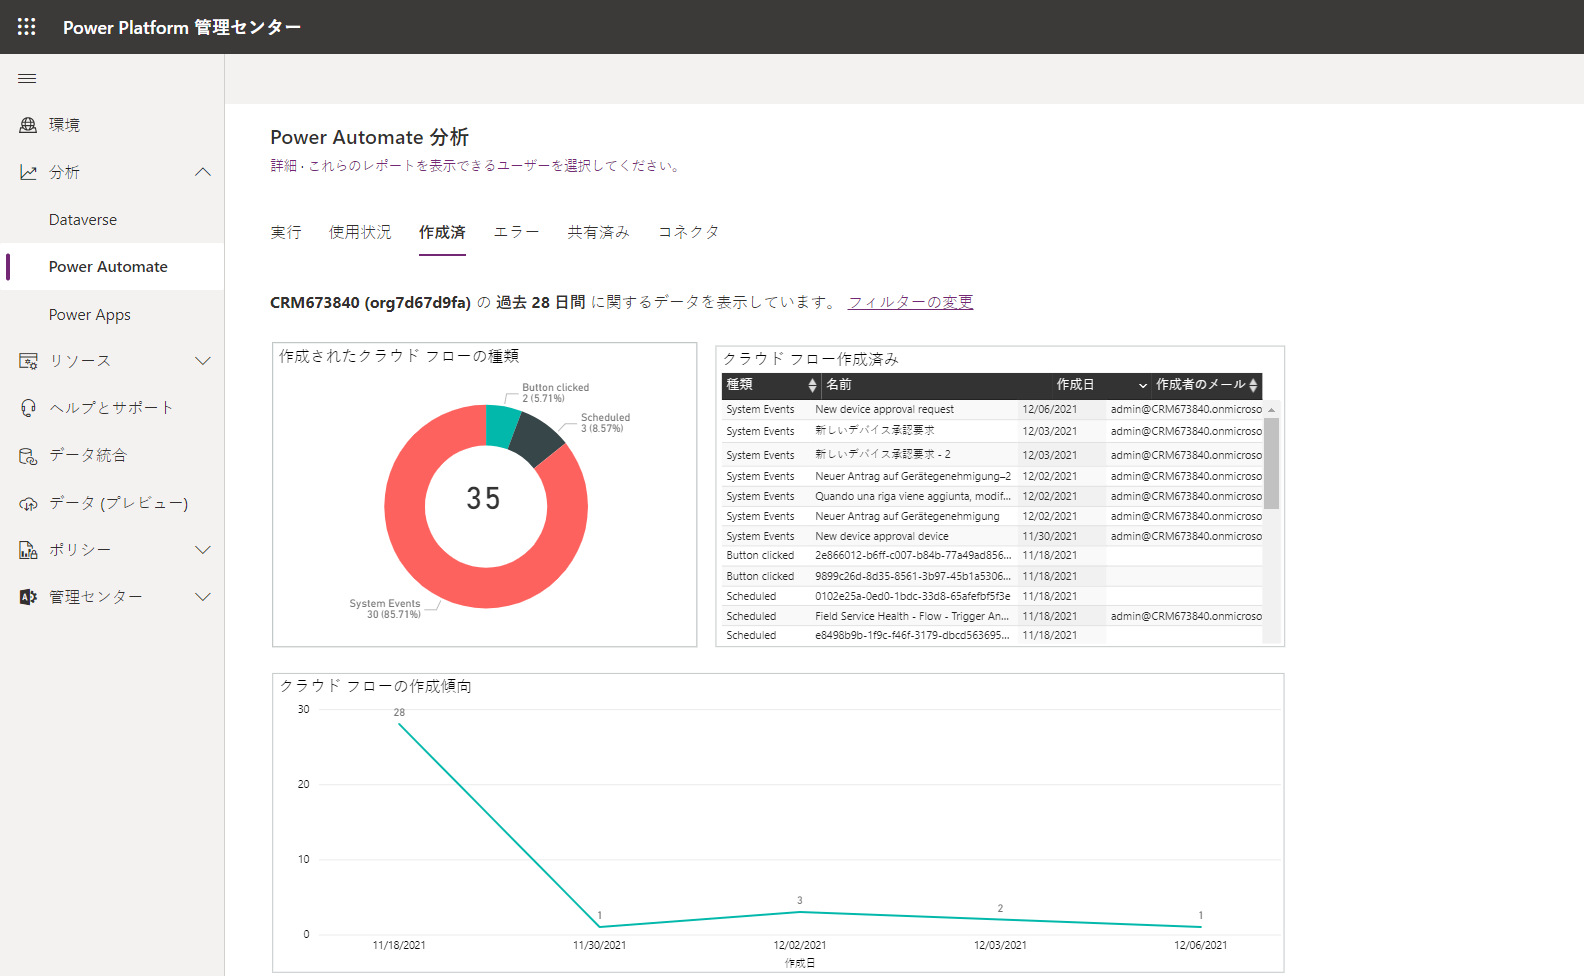Screen dimensions: 1584x976
Task: Expand the ポリシー section chevron
Action: 203,550
